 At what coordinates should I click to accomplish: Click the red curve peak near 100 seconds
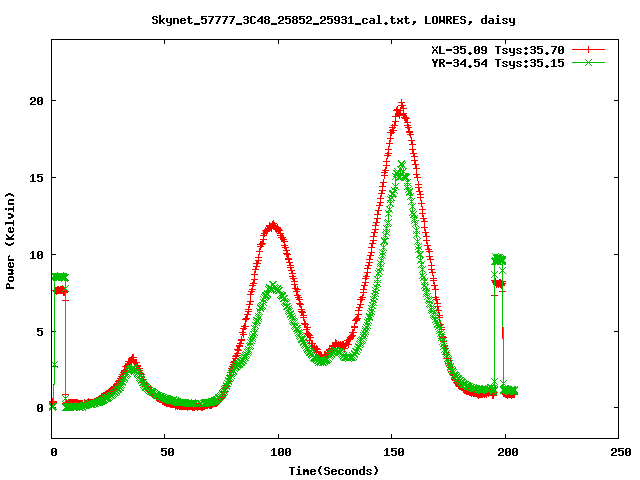pyautogui.click(x=272, y=225)
